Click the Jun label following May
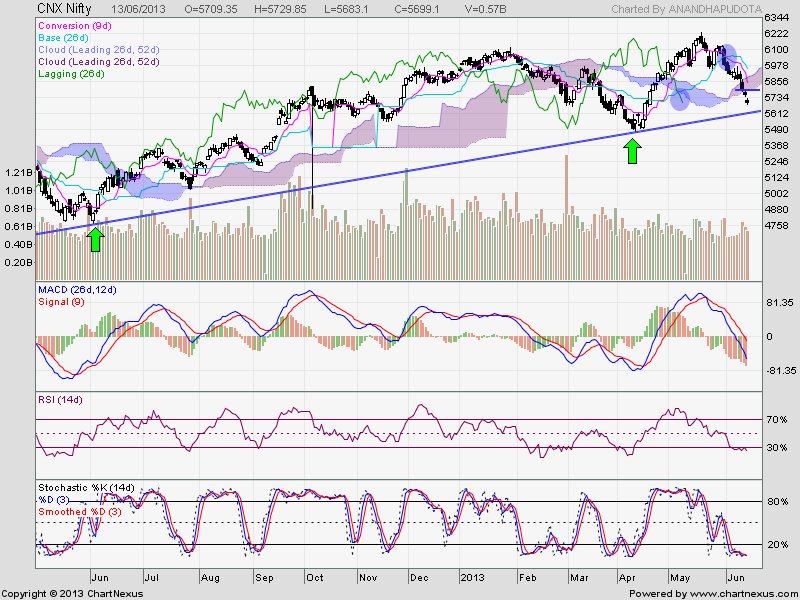The height and width of the screenshot is (600, 800). click(x=736, y=578)
